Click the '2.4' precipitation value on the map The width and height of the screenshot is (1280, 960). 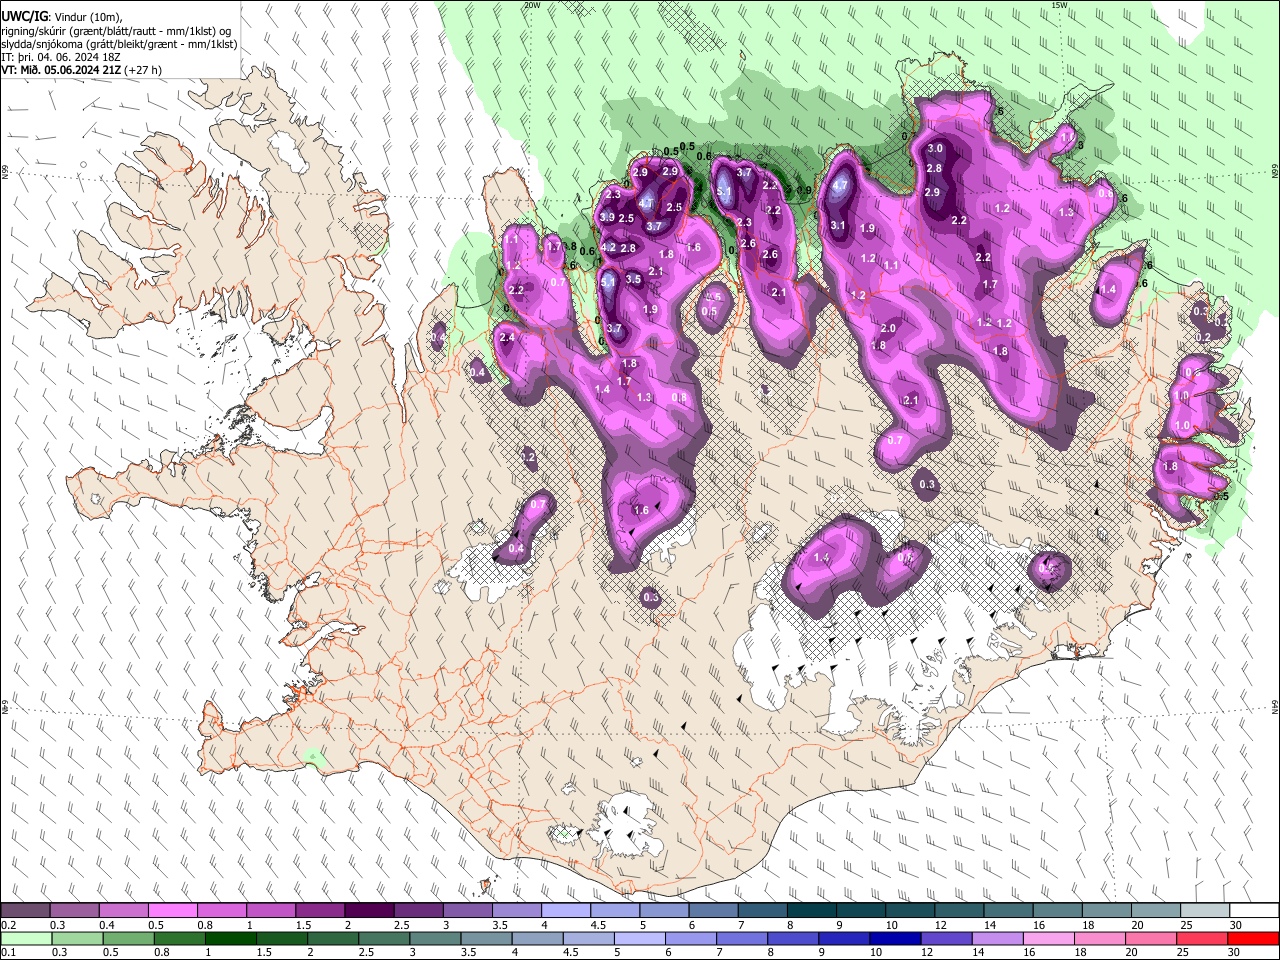[x=507, y=338]
